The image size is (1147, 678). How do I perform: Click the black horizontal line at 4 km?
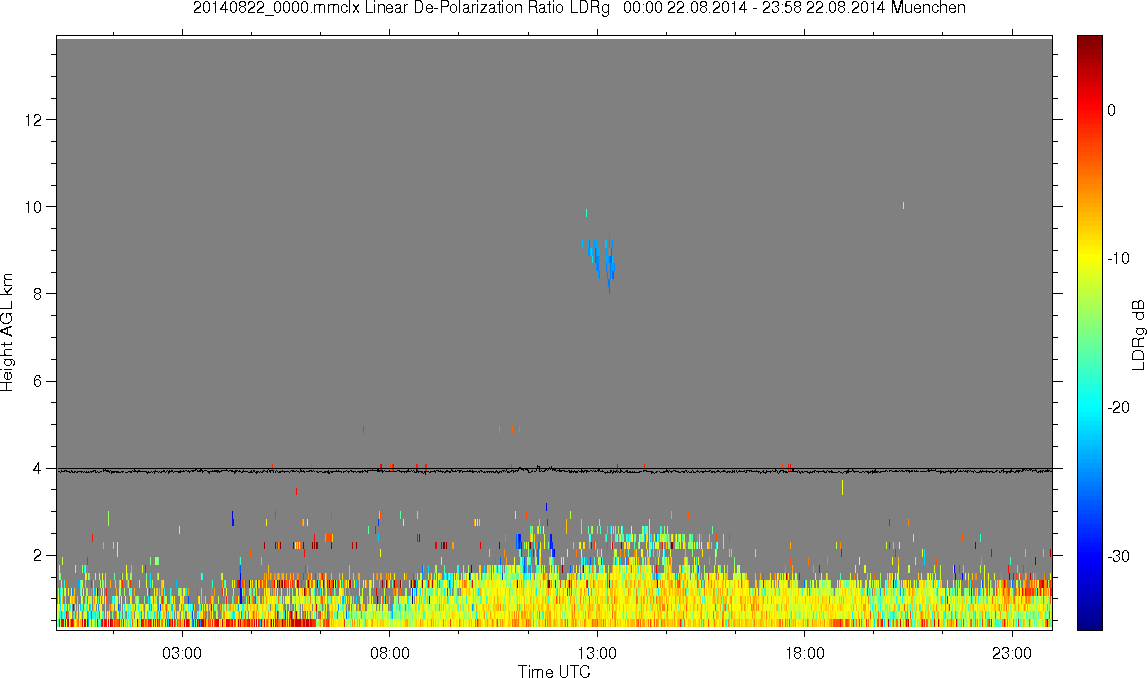point(554,471)
